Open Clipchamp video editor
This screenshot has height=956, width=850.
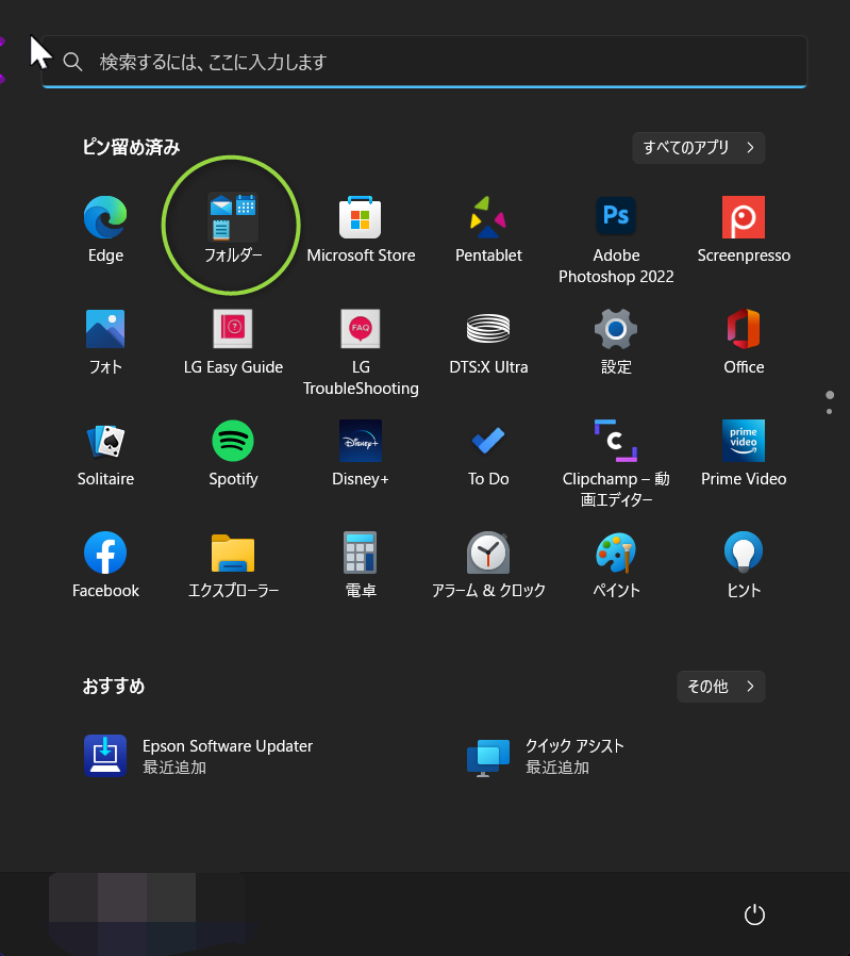616,464
